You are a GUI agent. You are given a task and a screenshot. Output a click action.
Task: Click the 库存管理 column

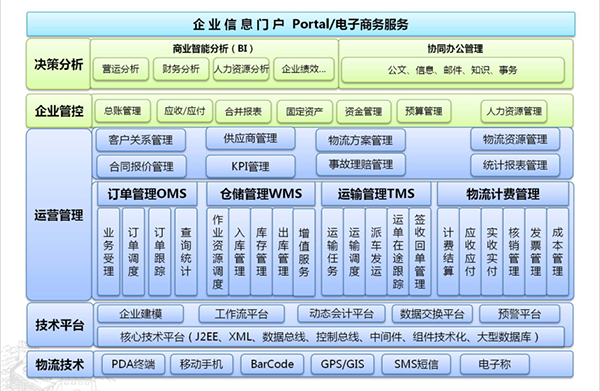(261, 252)
